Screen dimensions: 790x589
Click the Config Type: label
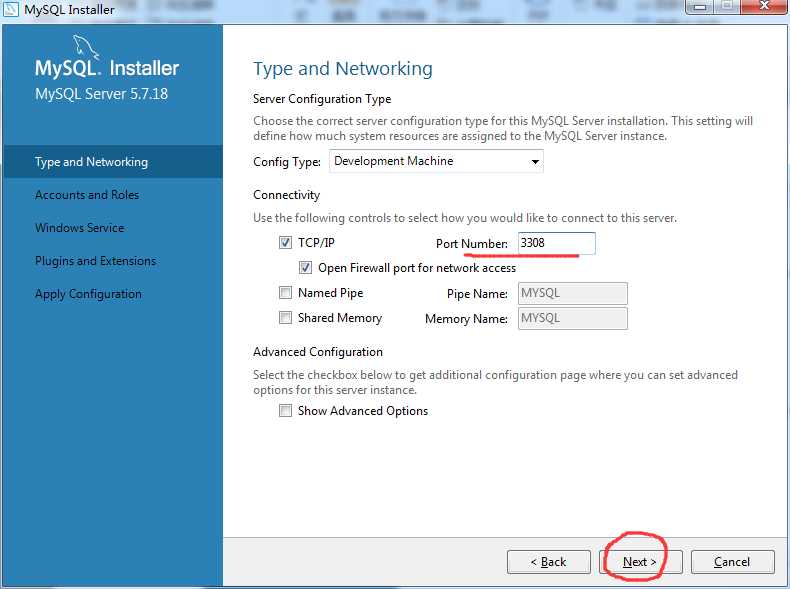(x=287, y=162)
